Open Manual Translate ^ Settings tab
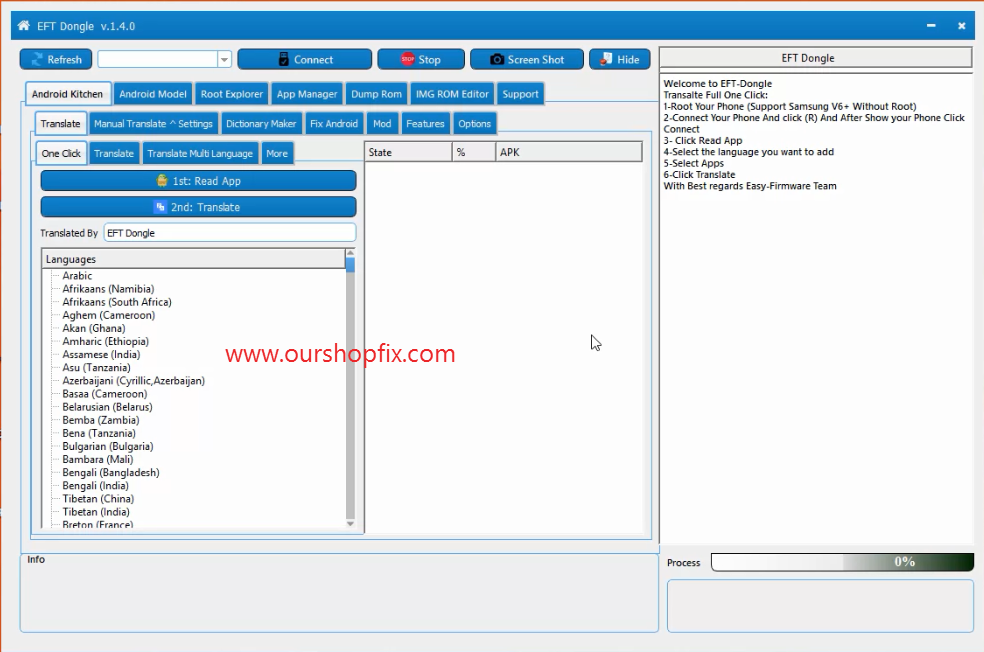 click(x=153, y=124)
